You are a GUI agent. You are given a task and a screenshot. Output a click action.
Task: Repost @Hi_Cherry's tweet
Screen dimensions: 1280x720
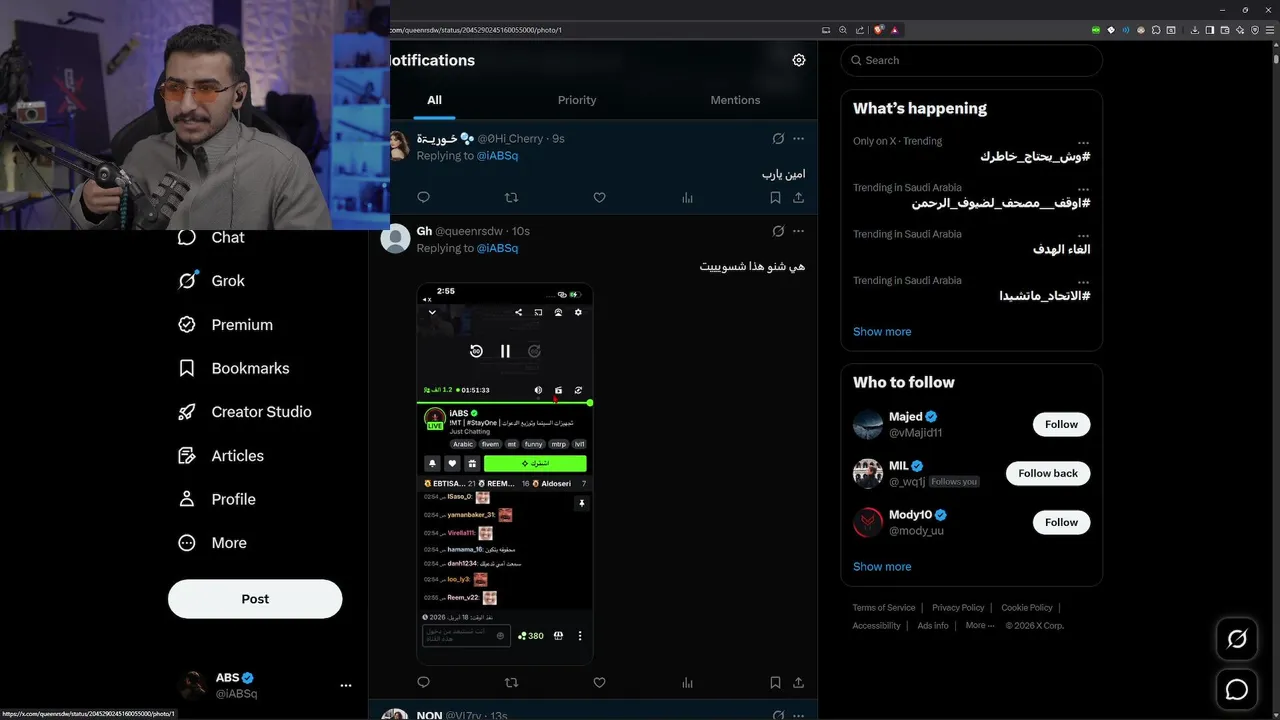click(x=511, y=198)
